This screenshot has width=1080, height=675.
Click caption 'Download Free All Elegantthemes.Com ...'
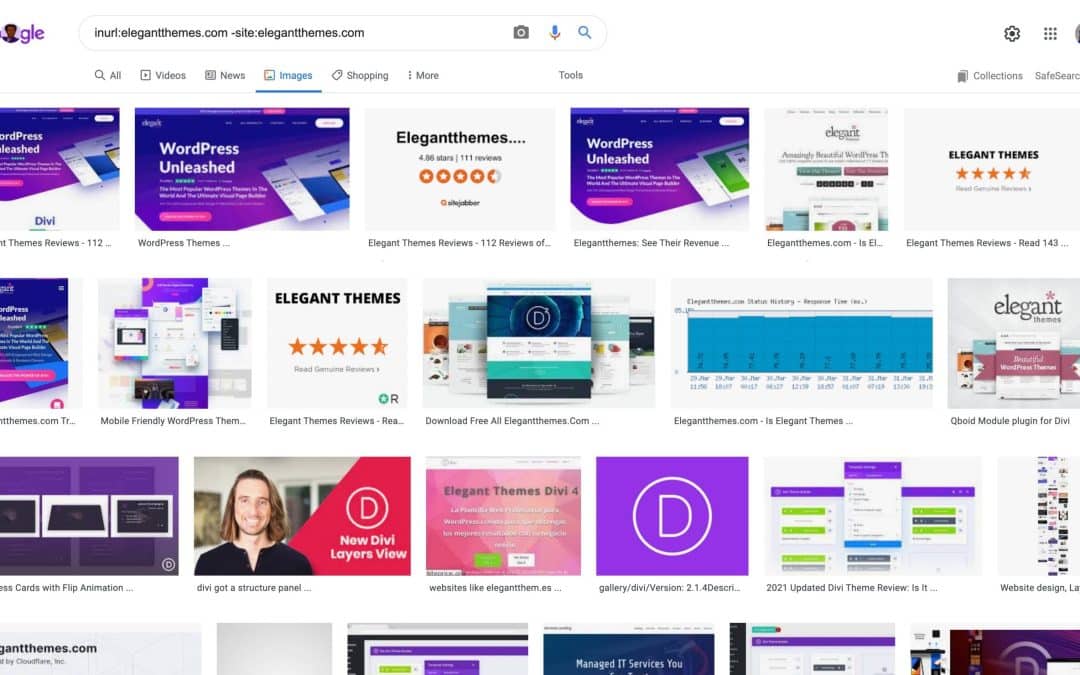(512, 421)
